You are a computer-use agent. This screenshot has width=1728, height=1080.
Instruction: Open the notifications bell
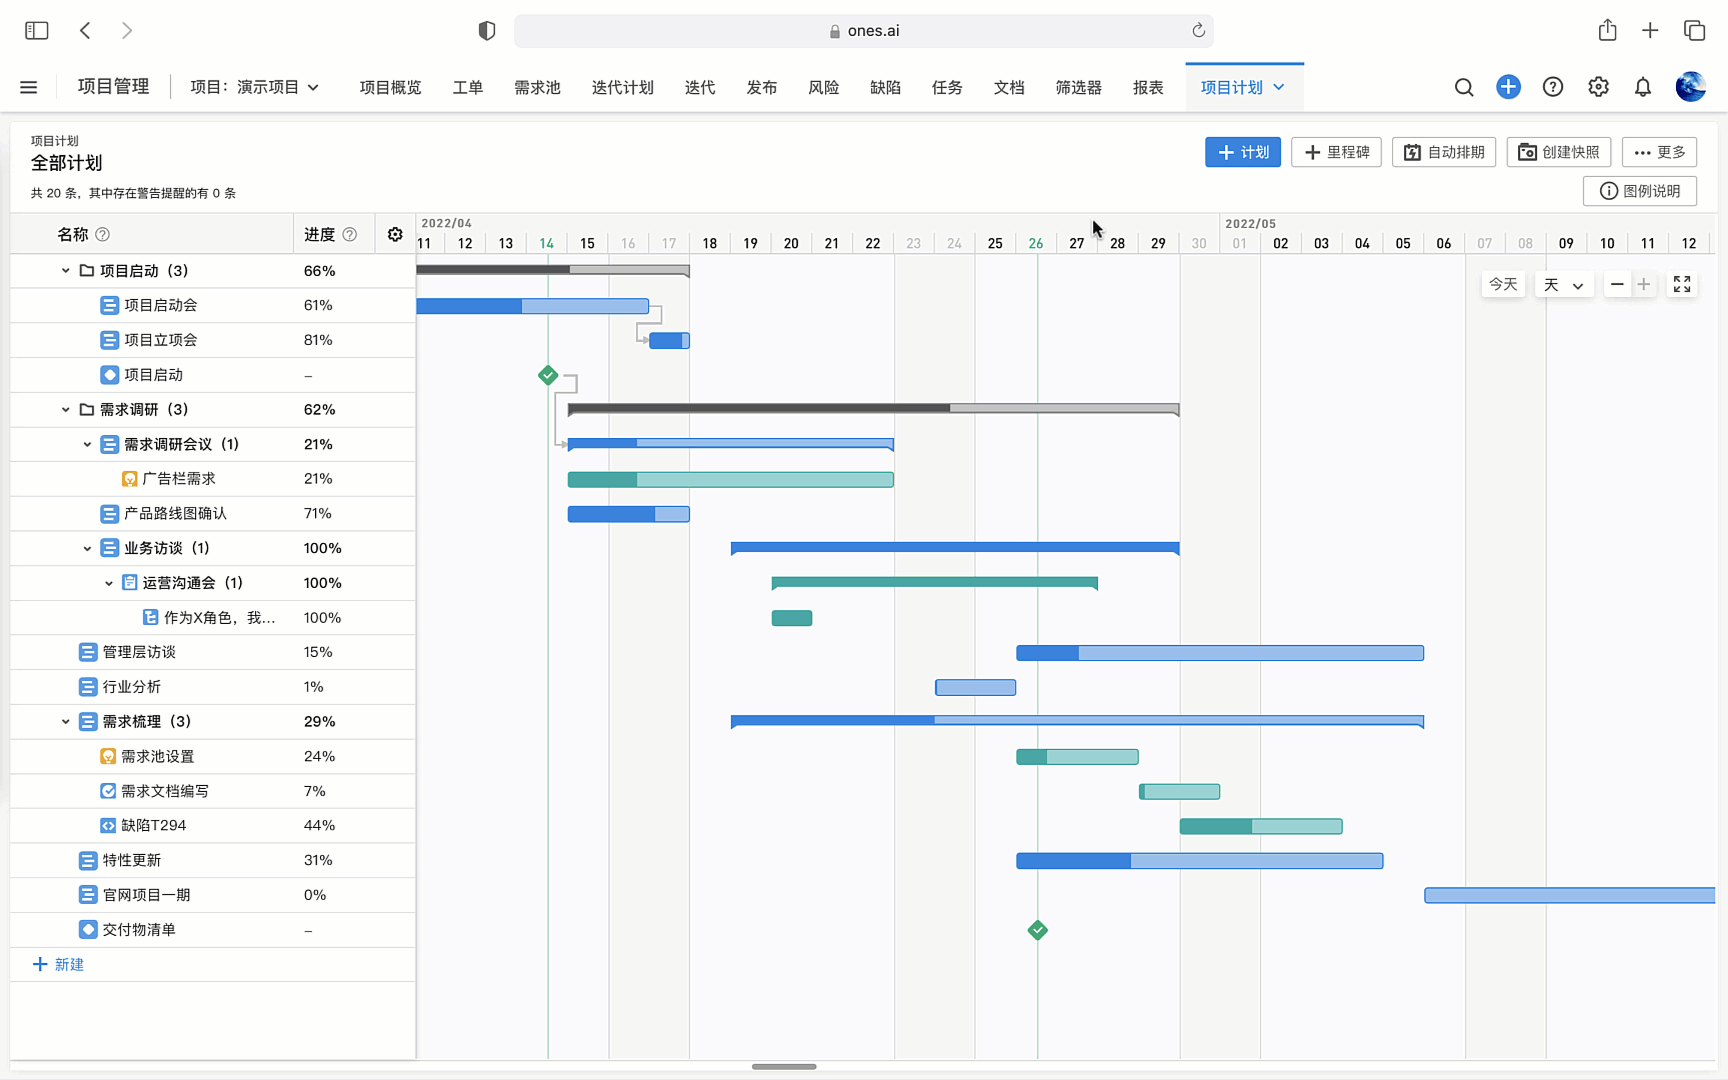[x=1643, y=87]
